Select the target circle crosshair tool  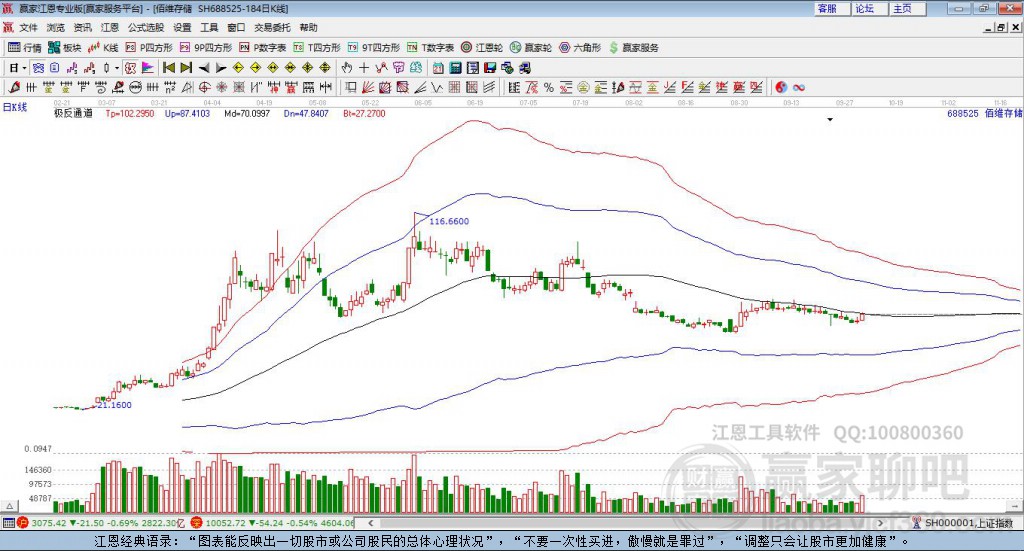[204, 87]
